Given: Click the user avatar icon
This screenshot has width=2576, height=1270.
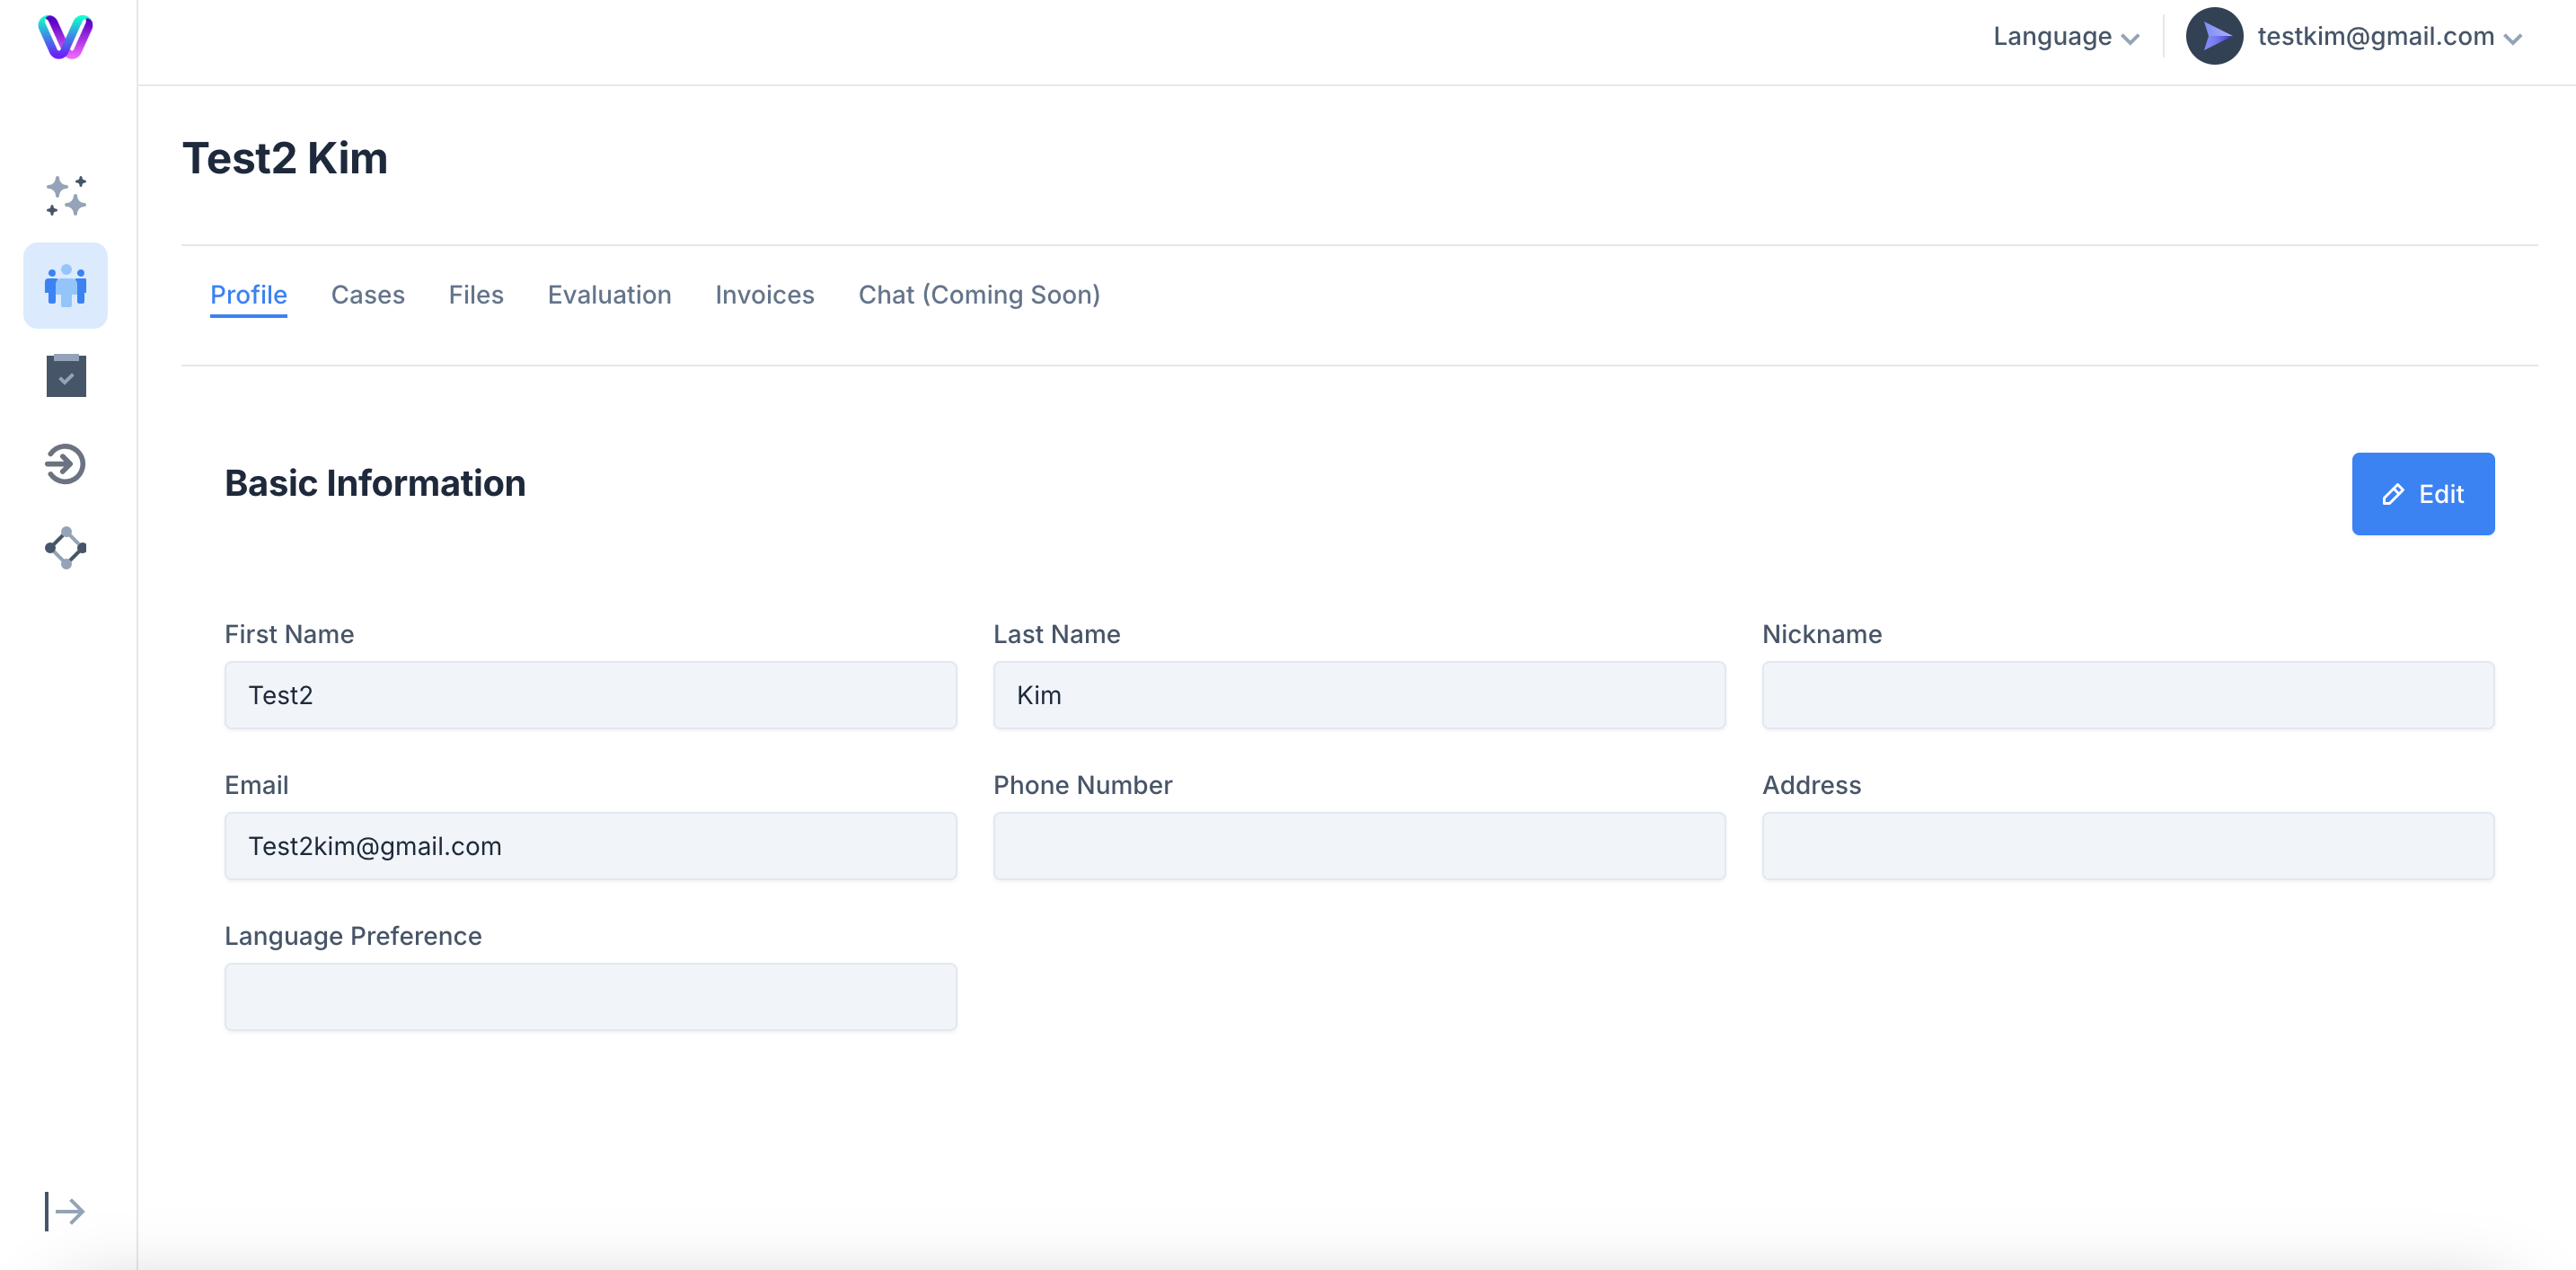Looking at the screenshot, I should (2214, 36).
